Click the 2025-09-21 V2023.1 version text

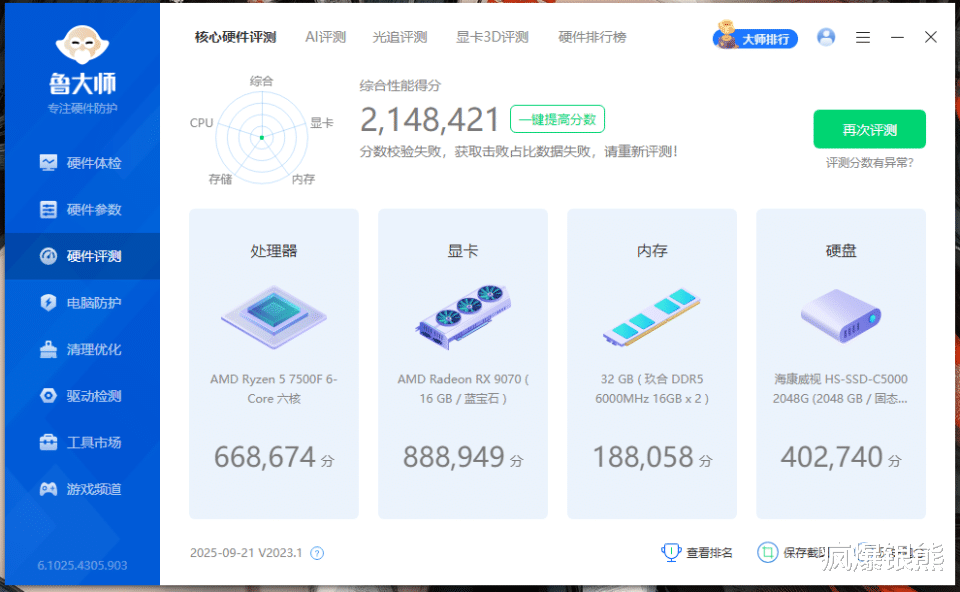[246, 553]
